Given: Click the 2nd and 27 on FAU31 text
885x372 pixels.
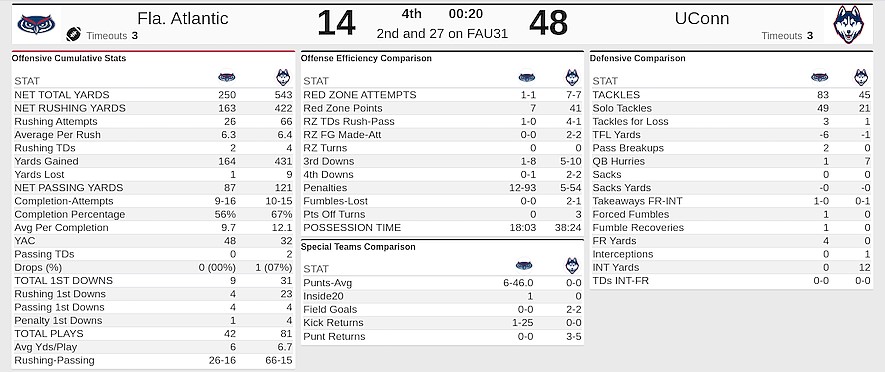Looking at the screenshot, I should 442,34.
